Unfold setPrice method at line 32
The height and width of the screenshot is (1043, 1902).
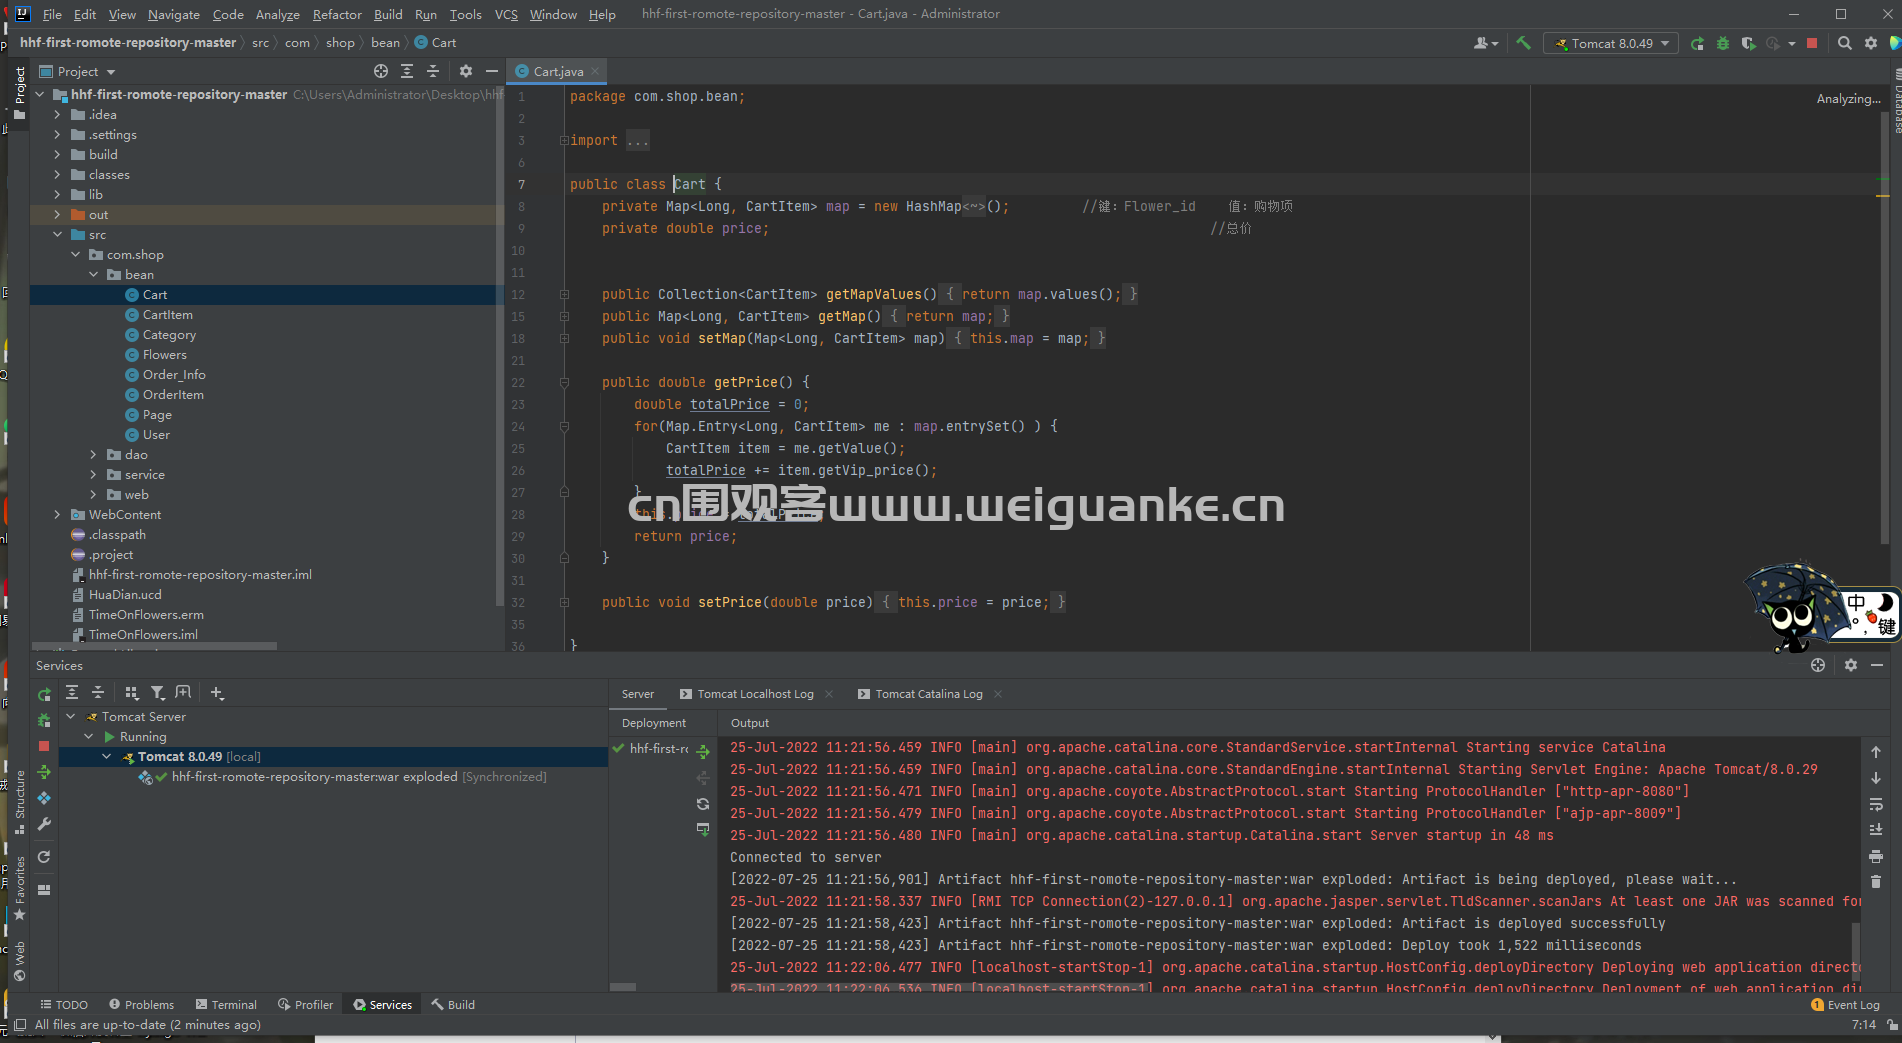tap(564, 603)
